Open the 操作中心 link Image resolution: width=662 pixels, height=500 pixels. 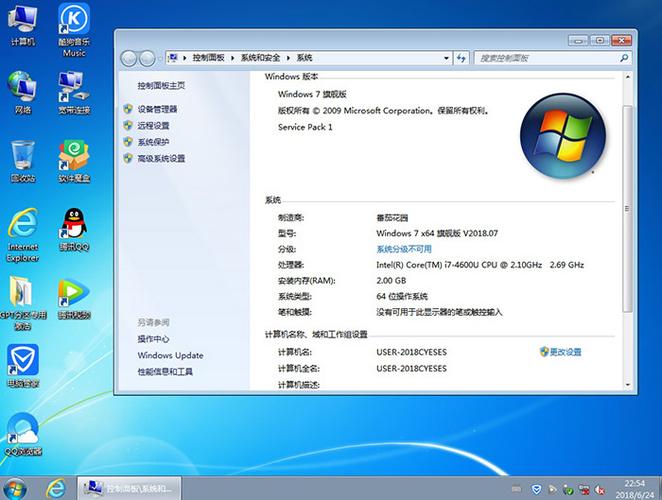click(x=153, y=339)
